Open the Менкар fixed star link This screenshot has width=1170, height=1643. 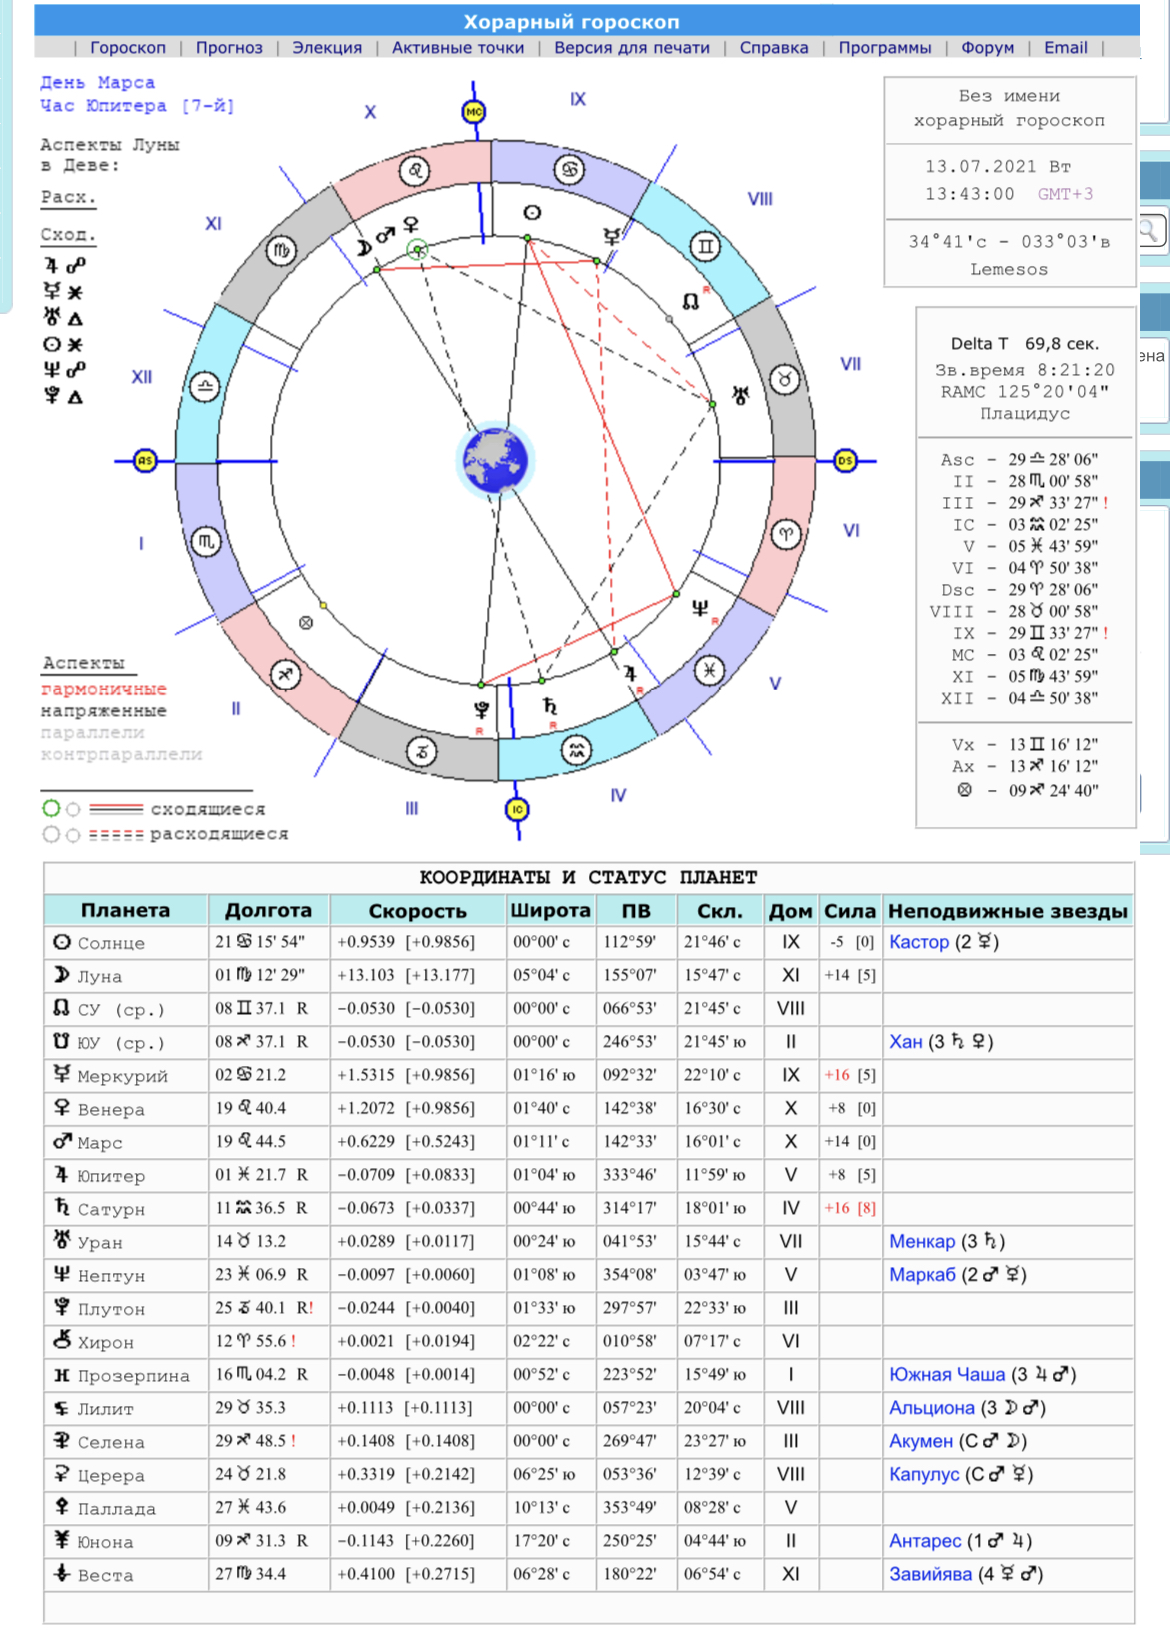coord(923,1241)
